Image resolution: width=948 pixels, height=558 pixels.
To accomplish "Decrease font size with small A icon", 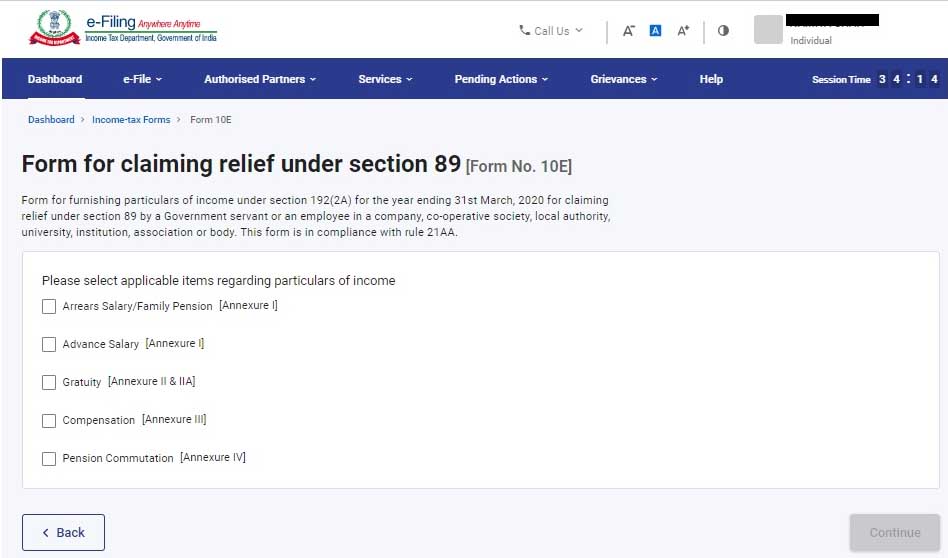I will [x=629, y=31].
